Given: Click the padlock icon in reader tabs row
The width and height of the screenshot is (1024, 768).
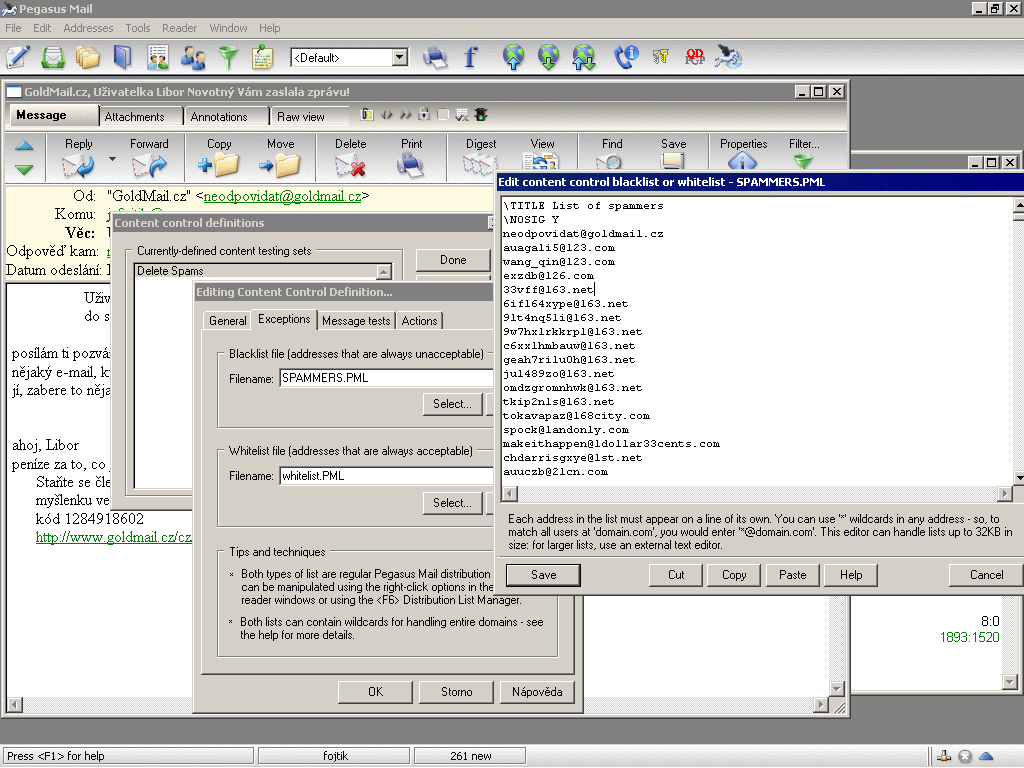Looking at the screenshot, I should pyautogui.click(x=424, y=115).
